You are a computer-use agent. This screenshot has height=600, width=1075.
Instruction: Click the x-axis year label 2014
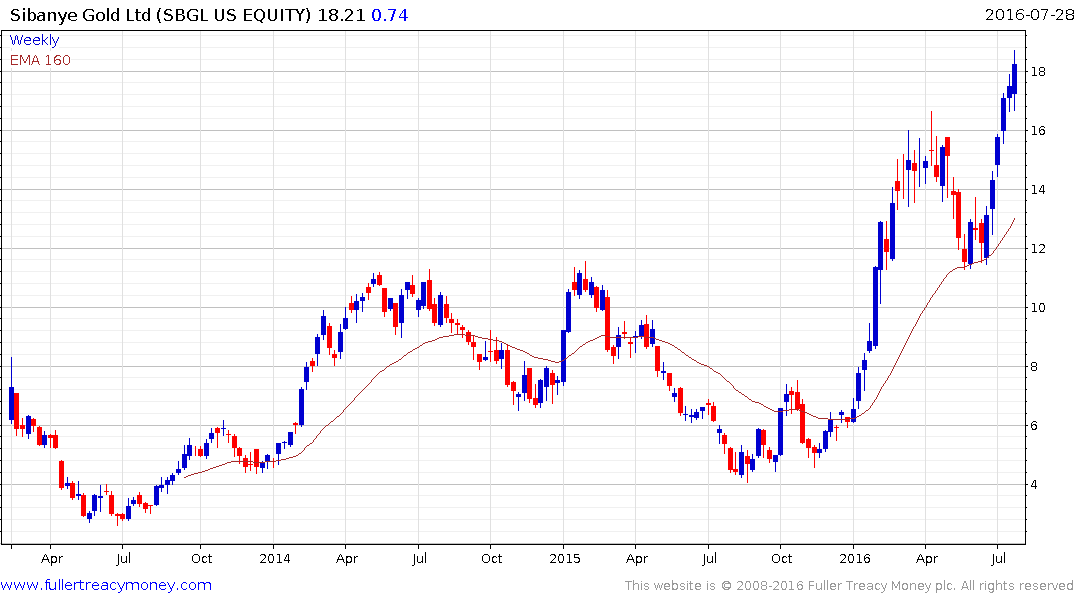tap(275, 558)
